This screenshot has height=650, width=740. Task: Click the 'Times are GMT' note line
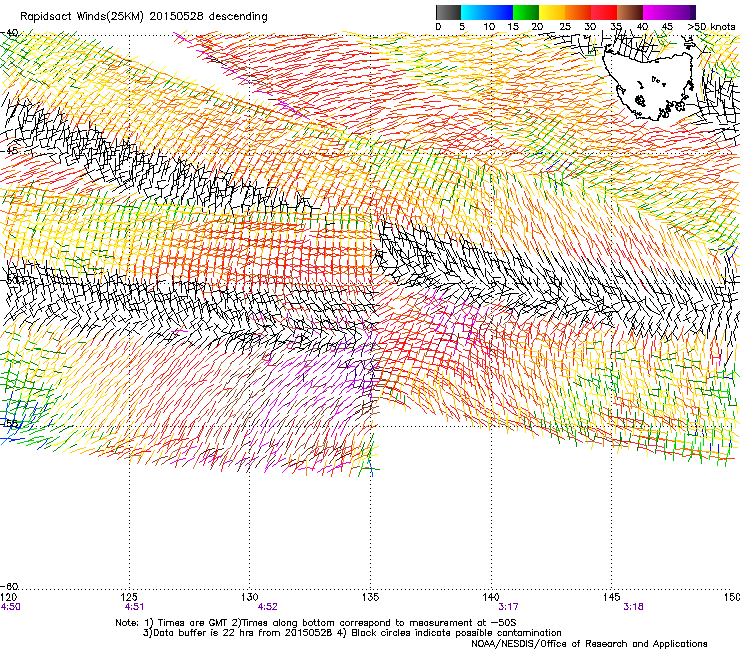pyautogui.click(x=316, y=623)
